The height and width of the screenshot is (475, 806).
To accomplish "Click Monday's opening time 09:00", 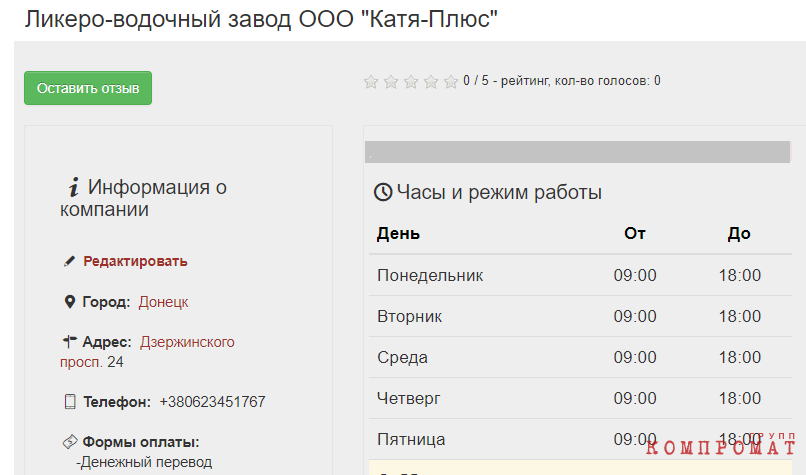I will [635, 275].
